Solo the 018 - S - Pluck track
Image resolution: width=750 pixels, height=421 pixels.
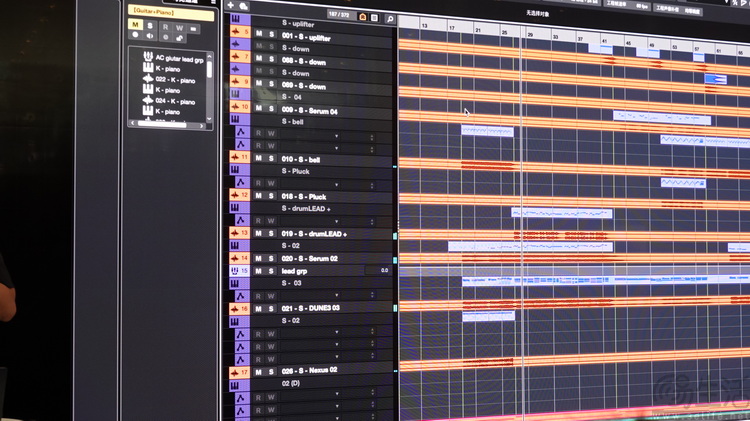click(x=271, y=196)
